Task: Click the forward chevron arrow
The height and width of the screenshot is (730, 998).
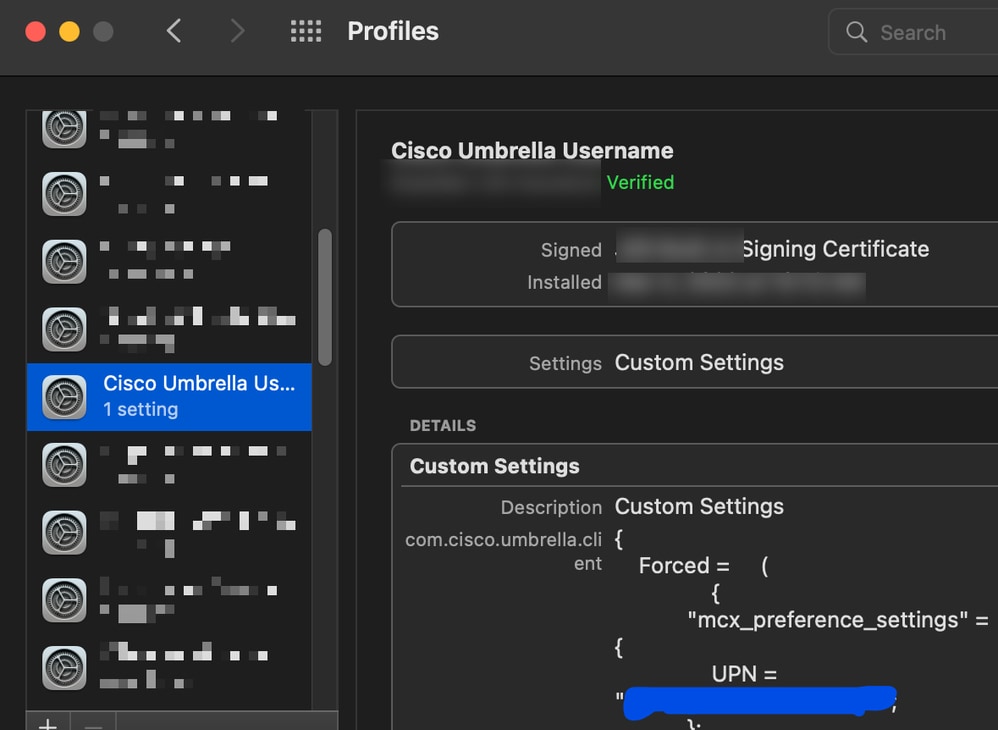Action: [x=237, y=32]
